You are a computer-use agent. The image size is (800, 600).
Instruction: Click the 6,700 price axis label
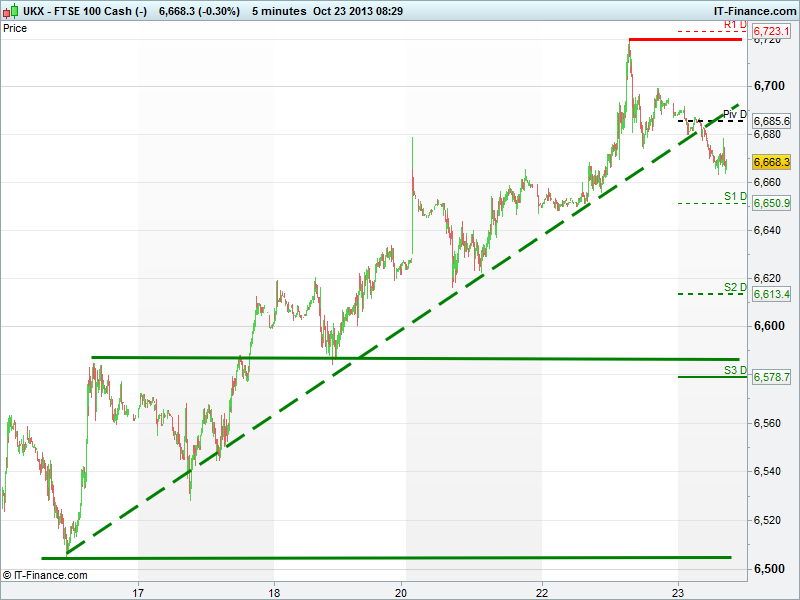(x=769, y=86)
